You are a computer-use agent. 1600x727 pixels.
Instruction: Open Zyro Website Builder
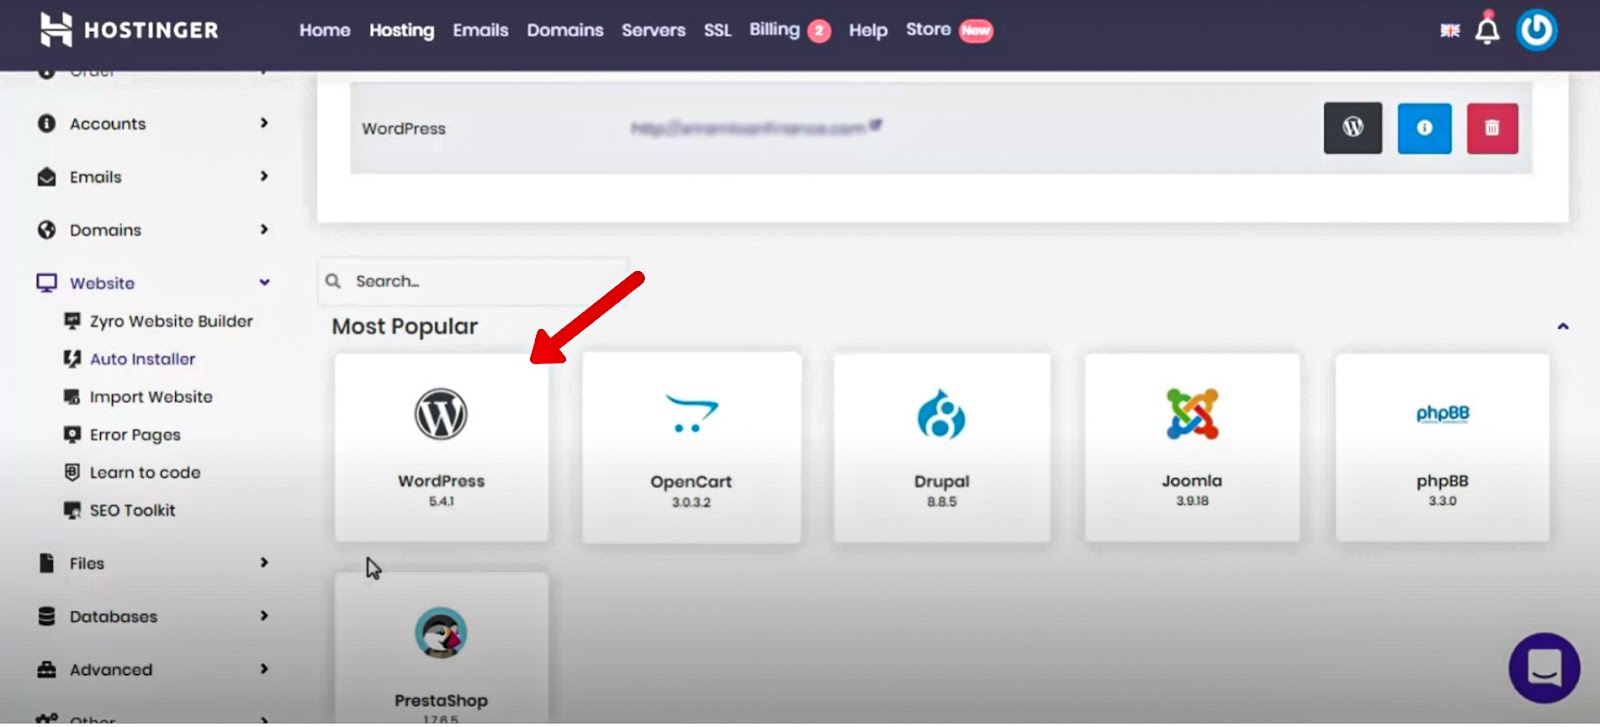tap(171, 321)
